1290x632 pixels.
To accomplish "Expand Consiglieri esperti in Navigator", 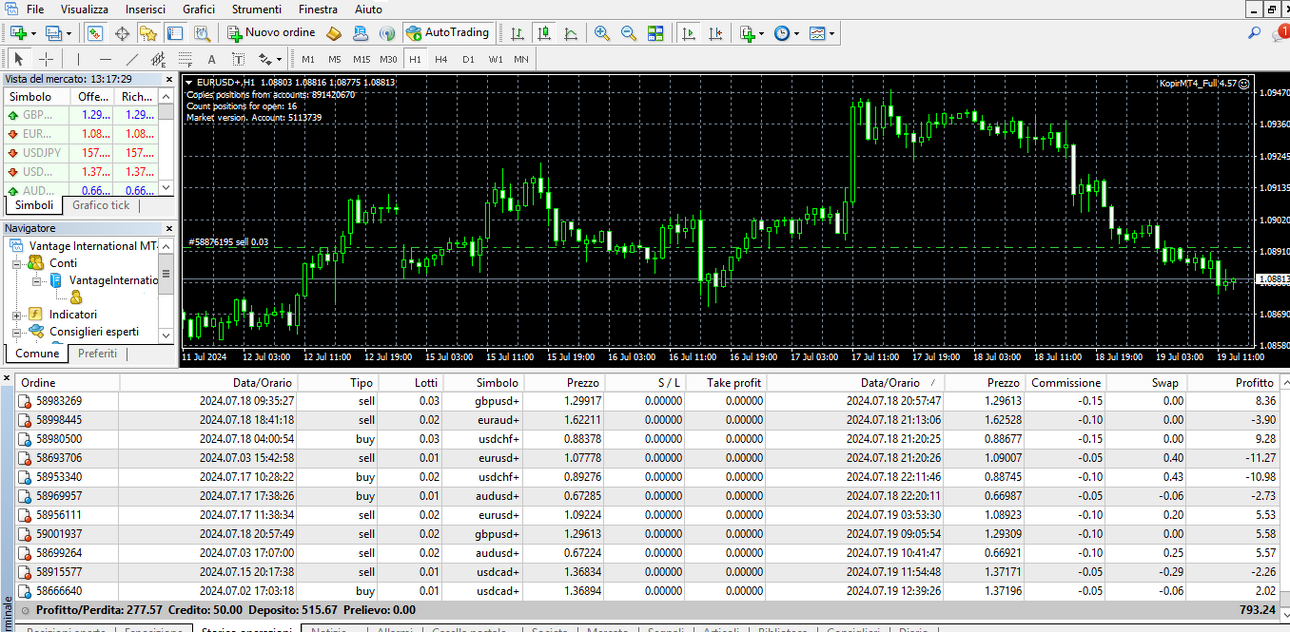I will (x=17, y=332).
